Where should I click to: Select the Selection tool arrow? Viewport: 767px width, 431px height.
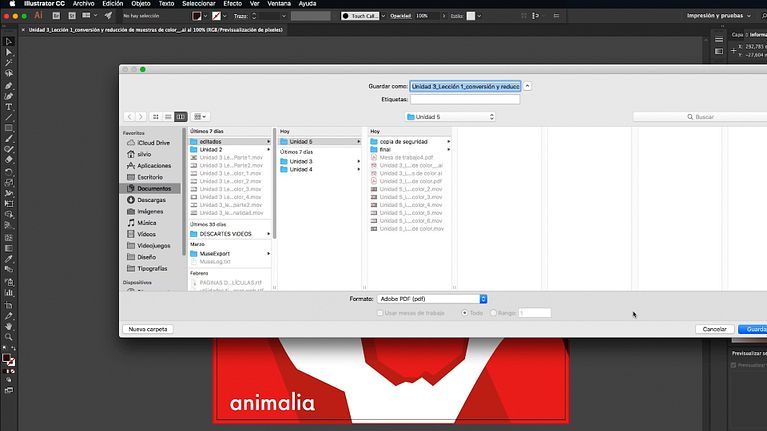(8, 42)
